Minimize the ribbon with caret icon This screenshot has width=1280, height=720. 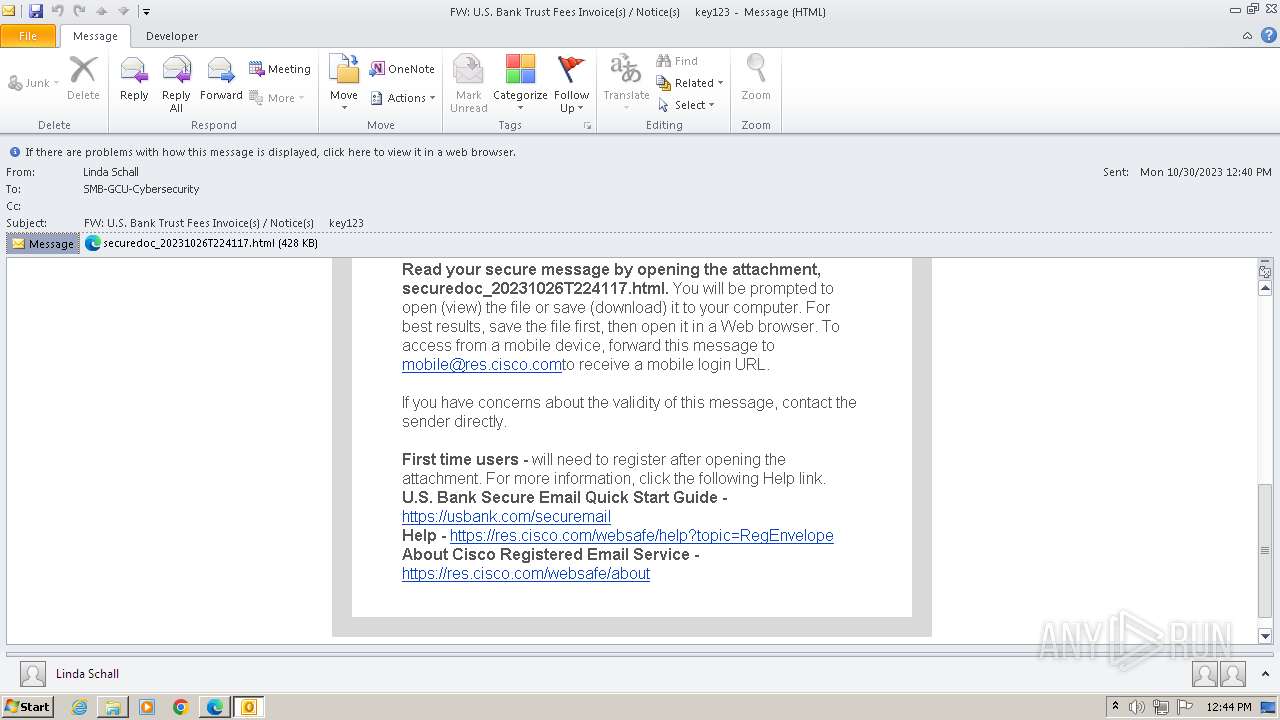pos(1247,36)
